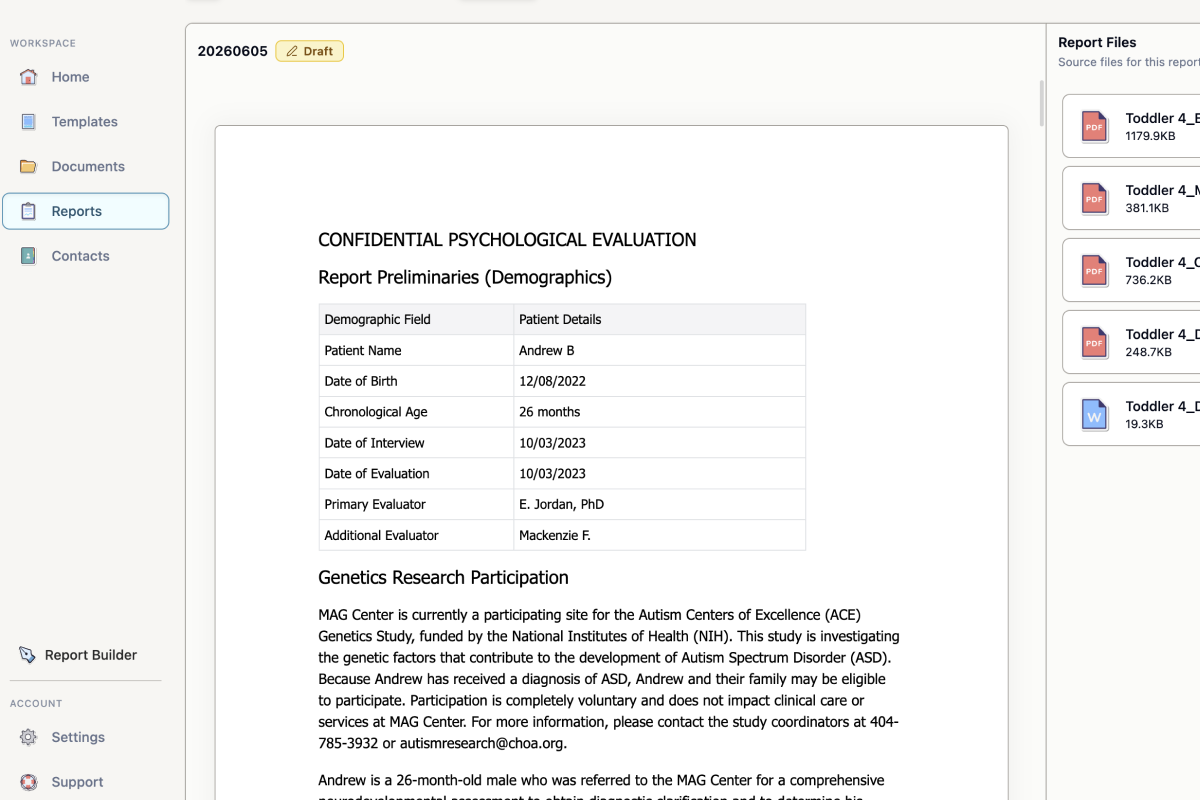Click the Report Preliminaries (Demographics) heading
This screenshot has height=800, width=1200.
(x=465, y=277)
